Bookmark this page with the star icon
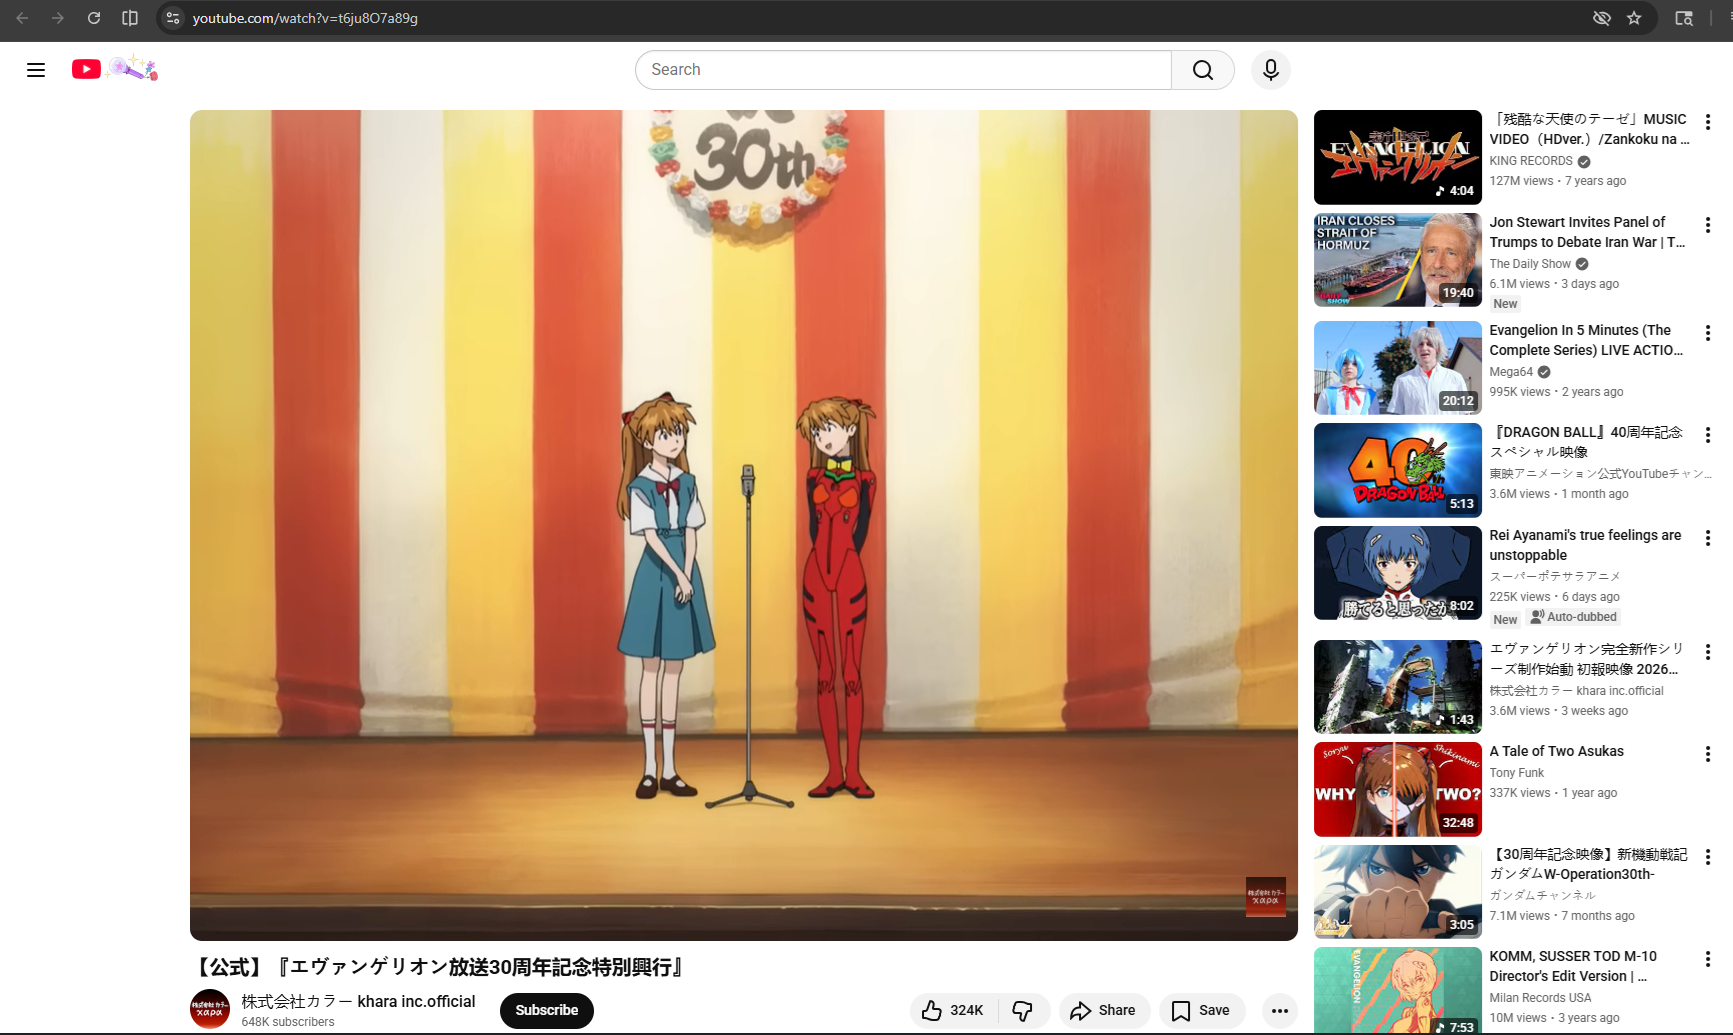The image size is (1733, 1035). click(1634, 18)
